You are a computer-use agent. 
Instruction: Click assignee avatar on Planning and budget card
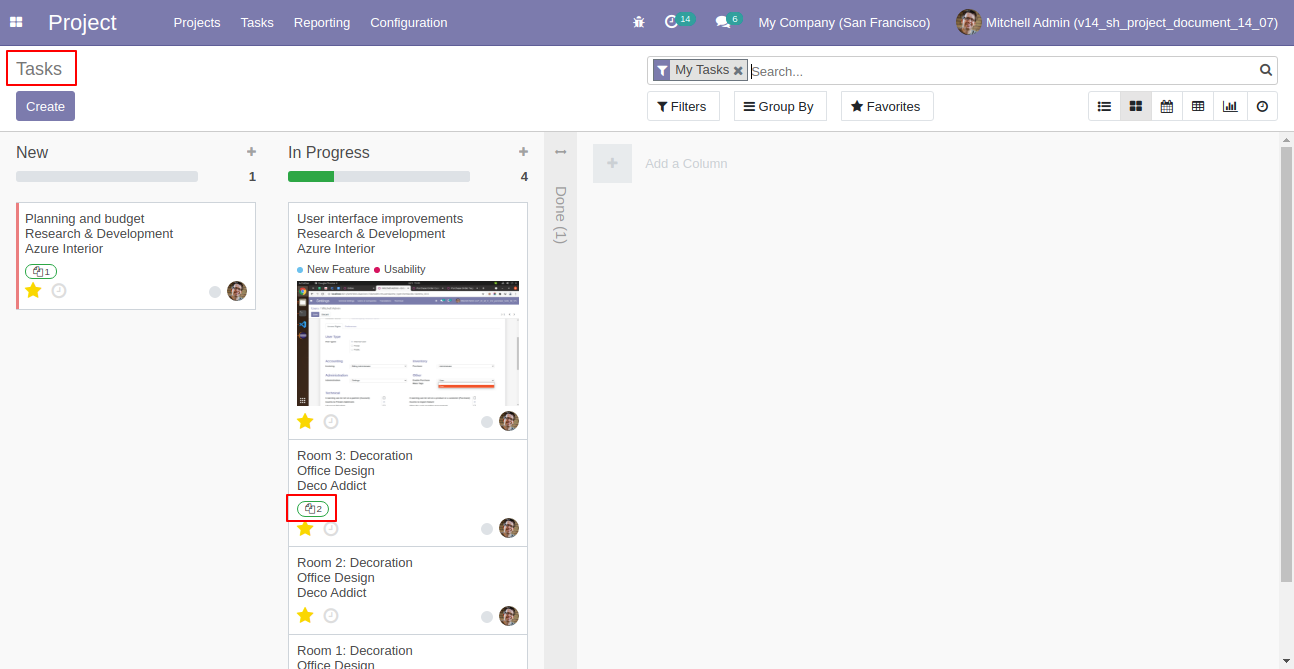237,291
